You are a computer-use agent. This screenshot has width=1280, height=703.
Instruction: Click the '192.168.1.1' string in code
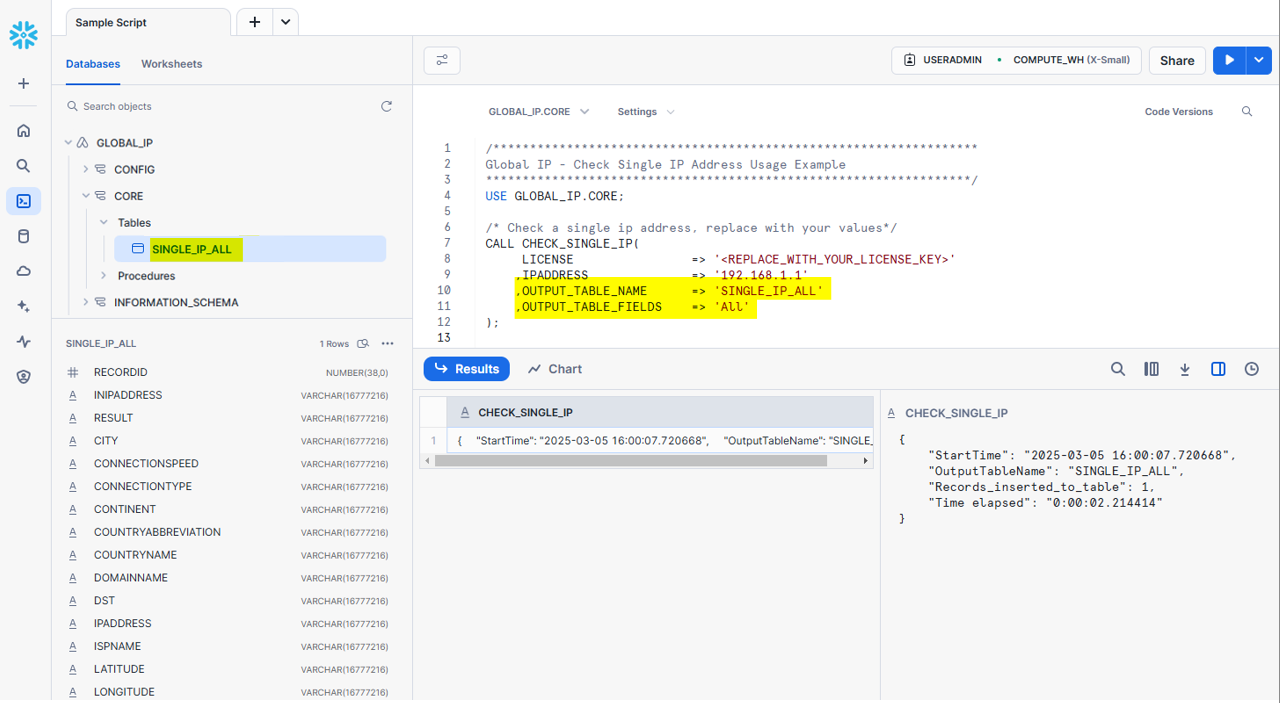(761, 274)
